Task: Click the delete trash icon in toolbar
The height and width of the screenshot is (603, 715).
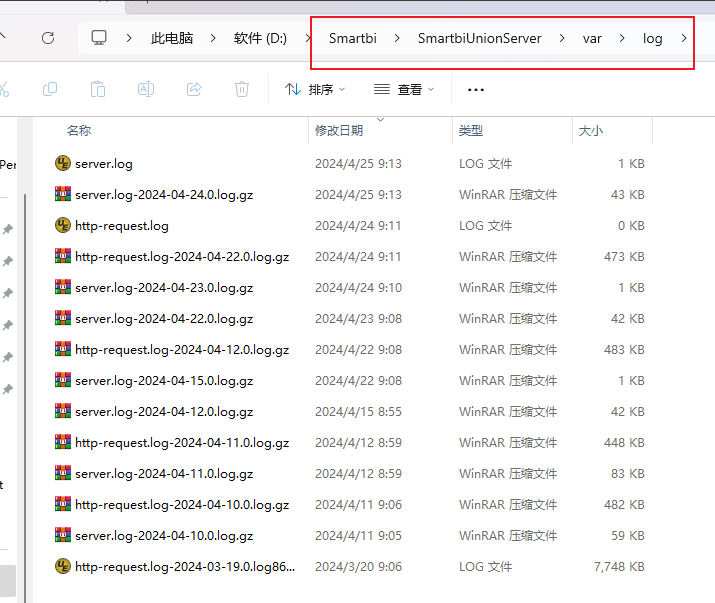Action: 242,89
